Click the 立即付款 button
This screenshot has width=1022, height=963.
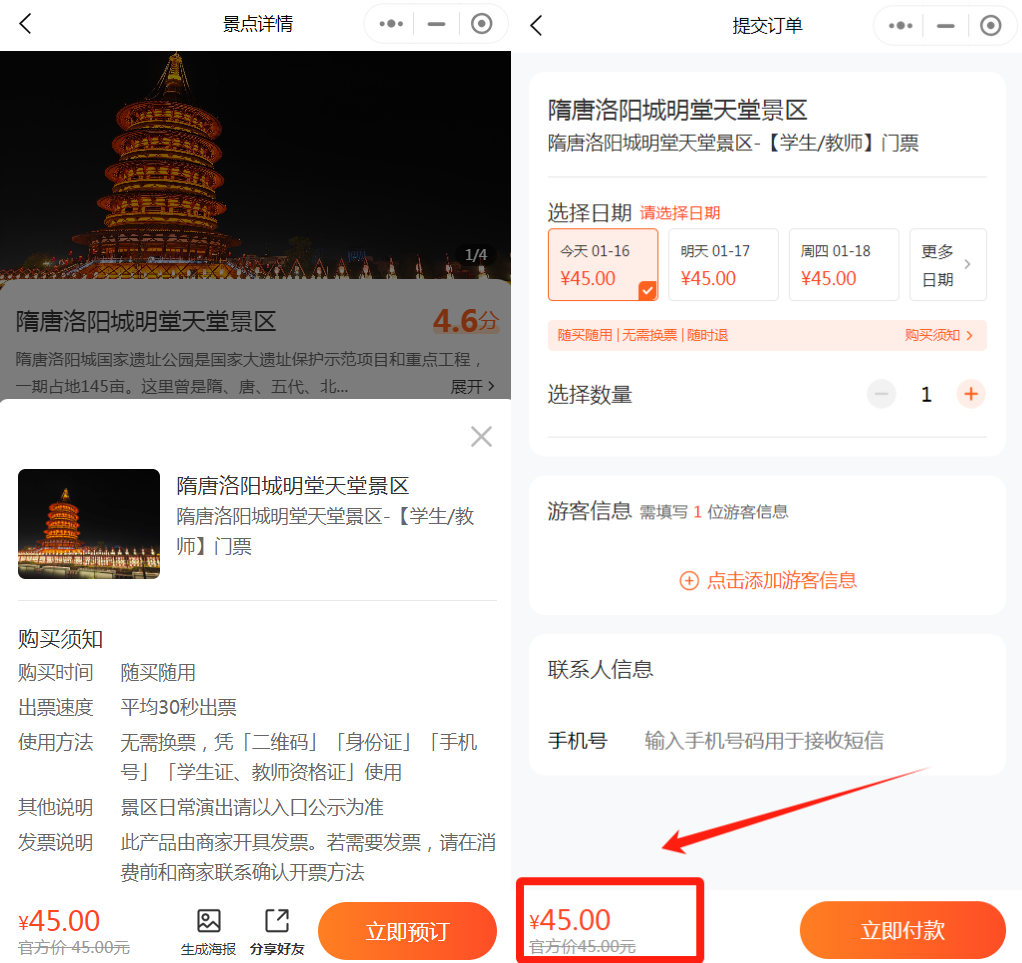click(903, 930)
